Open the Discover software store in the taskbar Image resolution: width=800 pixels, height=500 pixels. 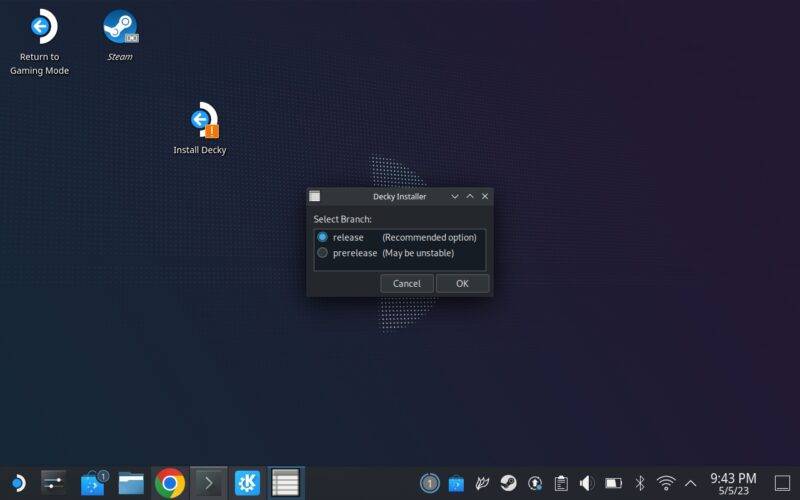click(93, 484)
